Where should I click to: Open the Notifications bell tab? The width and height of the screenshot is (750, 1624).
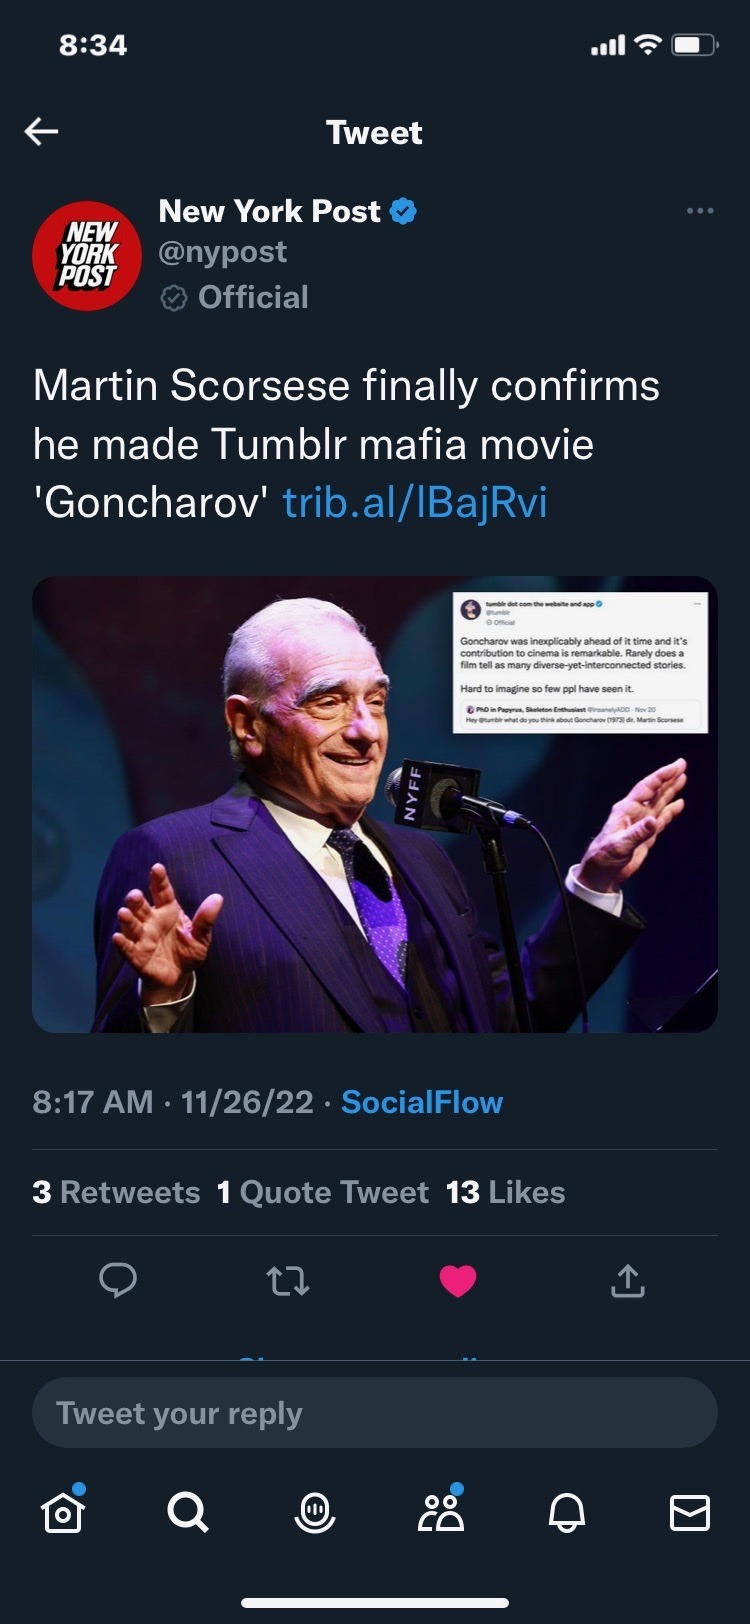[x=566, y=1512]
